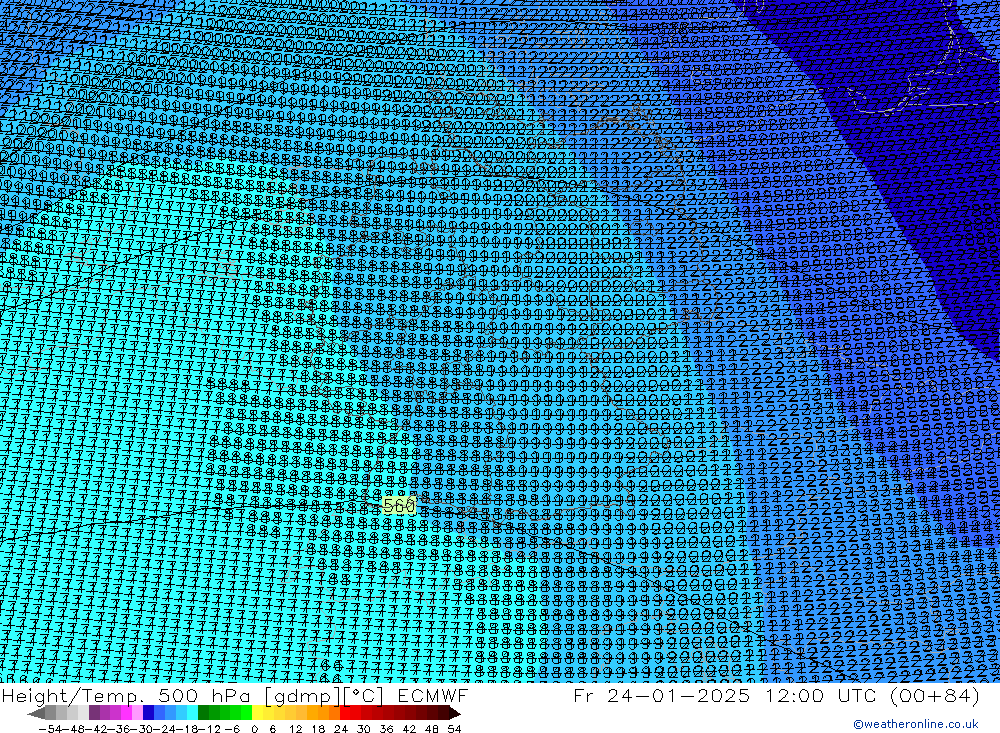The image size is (1000, 733).
Task: Pick the dark purple legend swatch at -42
Action: 94,713
